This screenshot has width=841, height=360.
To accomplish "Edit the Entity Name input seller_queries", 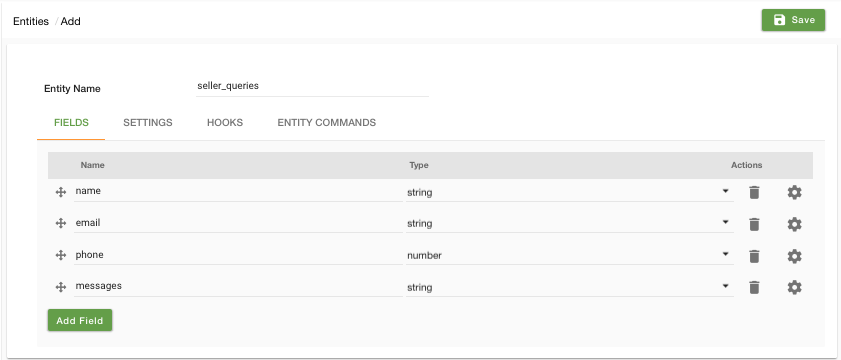I will tap(312, 86).
